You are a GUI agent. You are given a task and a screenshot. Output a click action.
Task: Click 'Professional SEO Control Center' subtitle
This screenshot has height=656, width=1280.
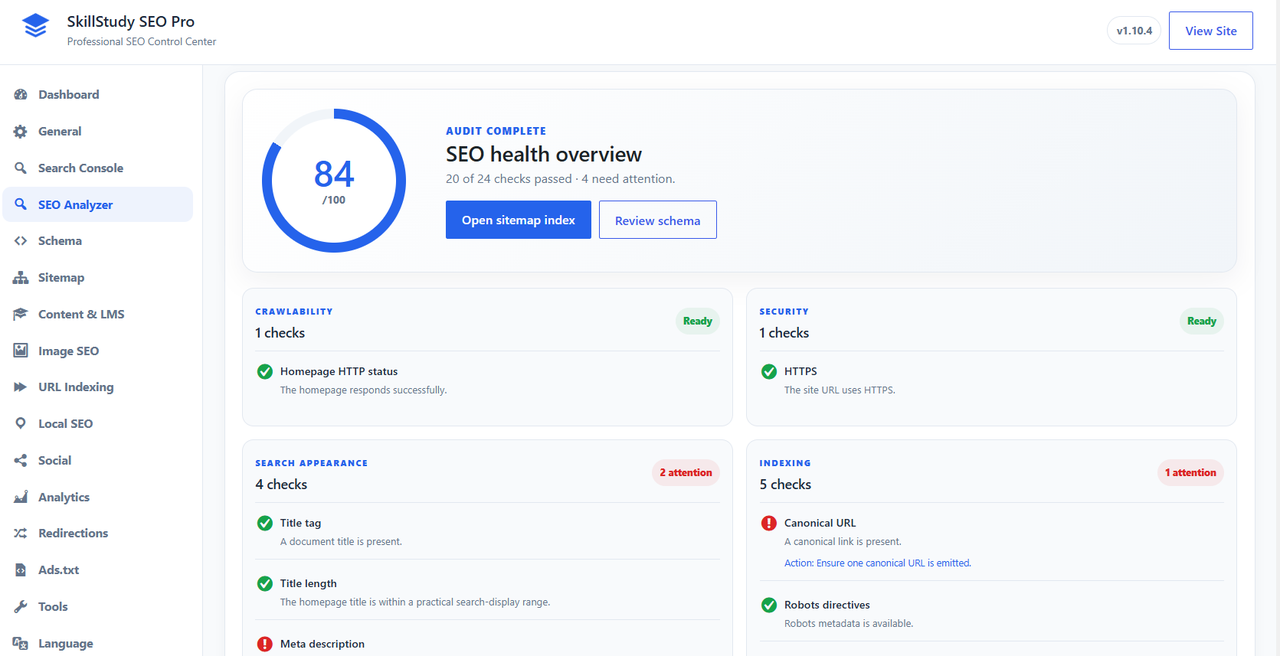point(141,42)
